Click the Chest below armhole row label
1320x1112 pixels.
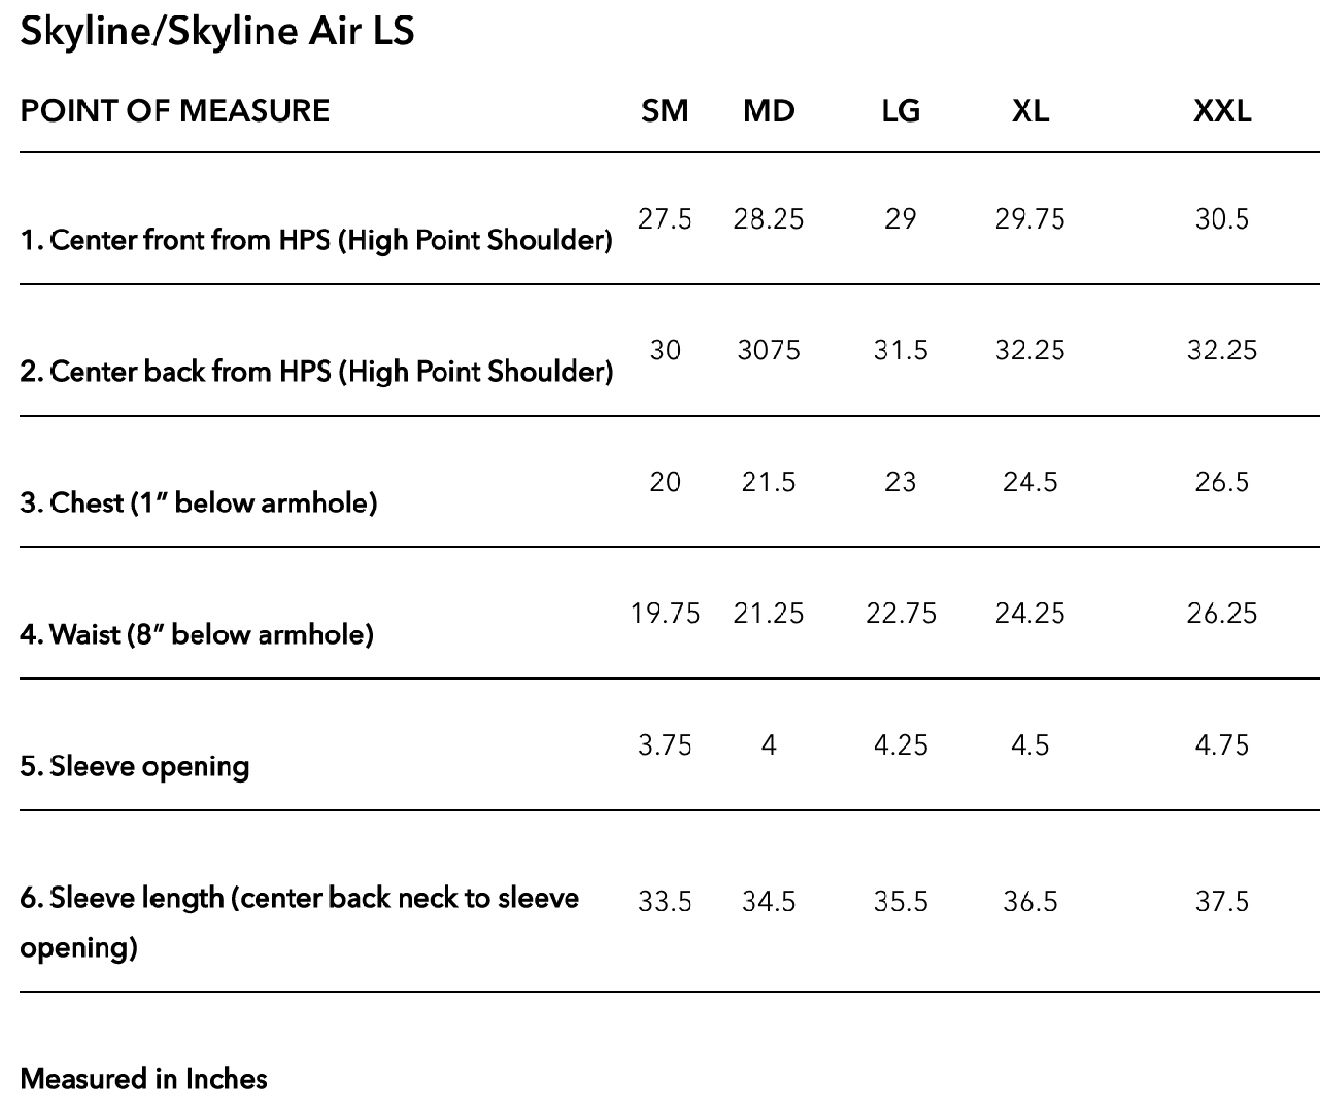(198, 503)
